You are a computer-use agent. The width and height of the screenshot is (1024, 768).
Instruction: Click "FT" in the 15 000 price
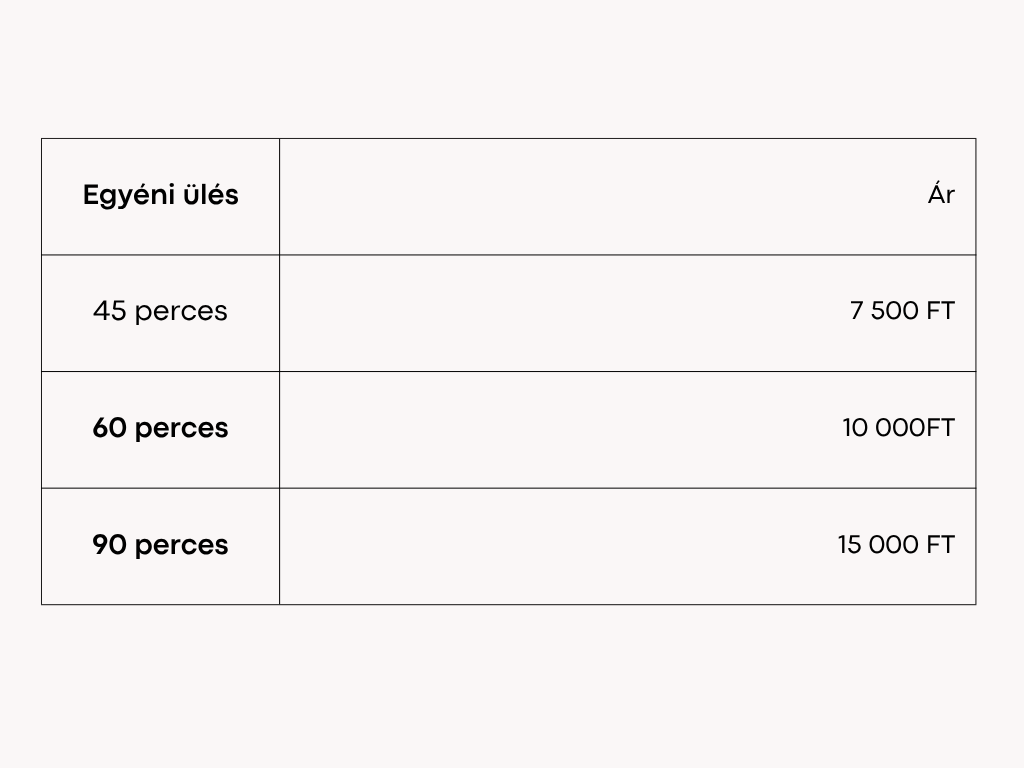941,545
